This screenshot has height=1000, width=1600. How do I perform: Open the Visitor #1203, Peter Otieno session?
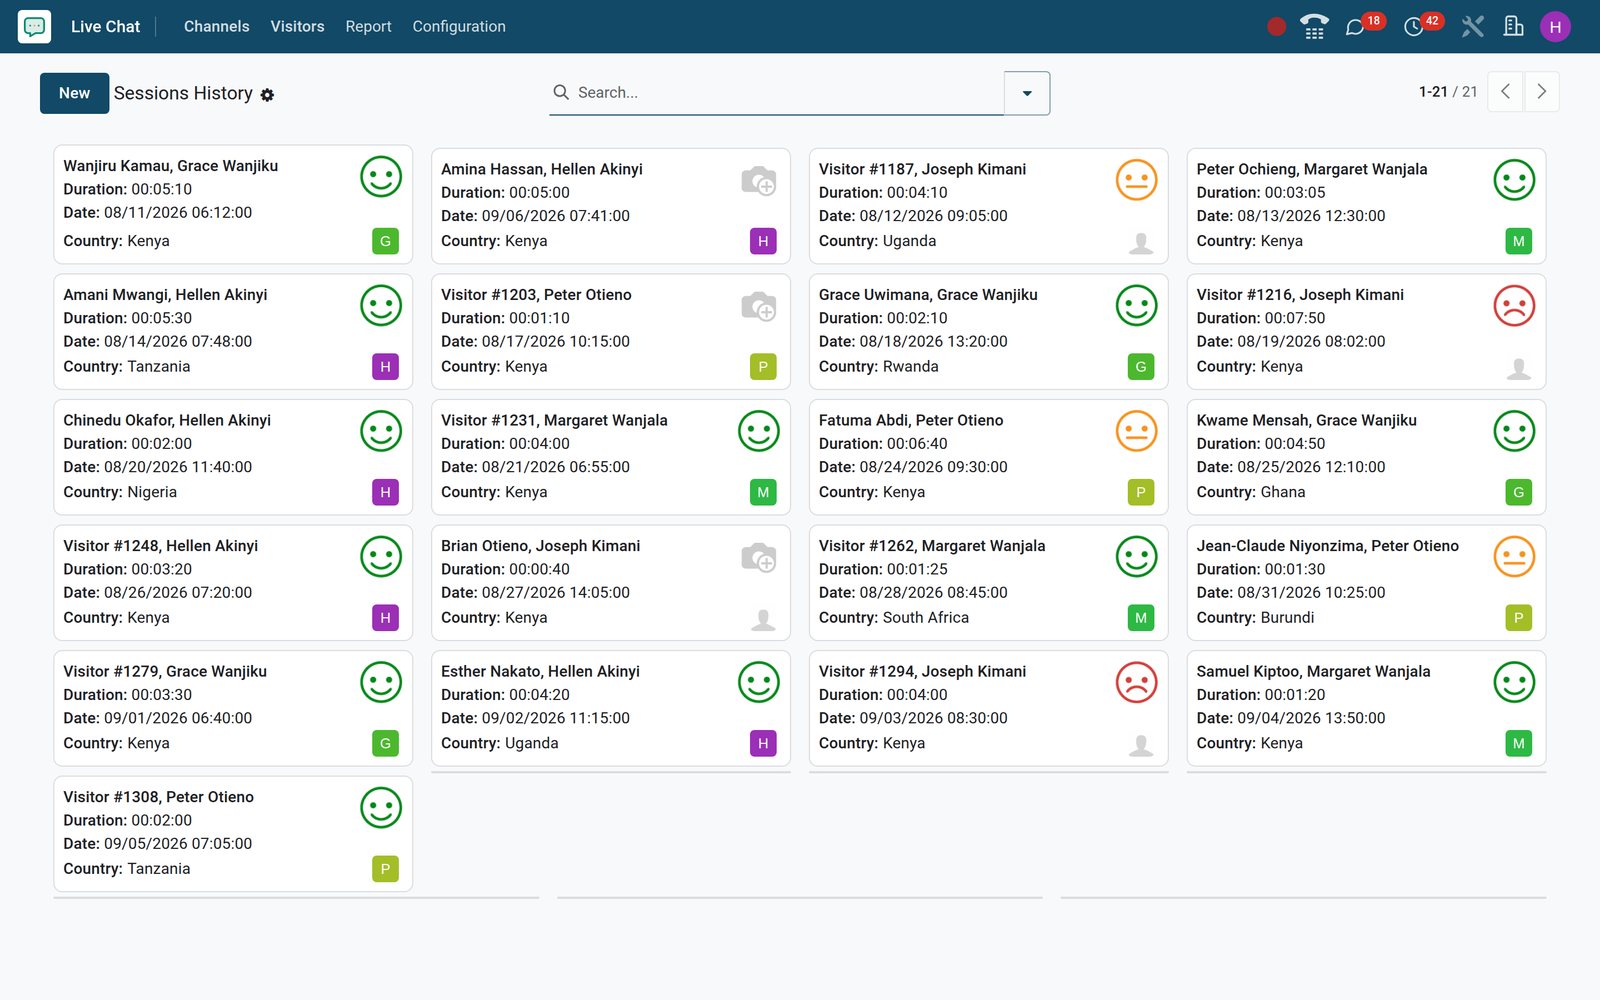611,332
